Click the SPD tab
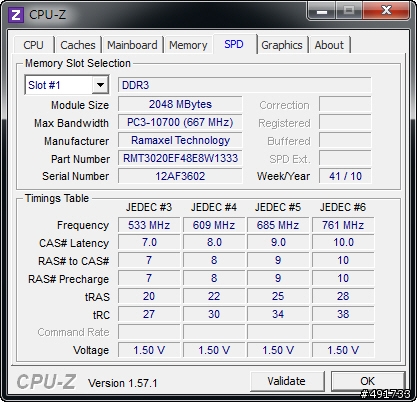 [234, 44]
